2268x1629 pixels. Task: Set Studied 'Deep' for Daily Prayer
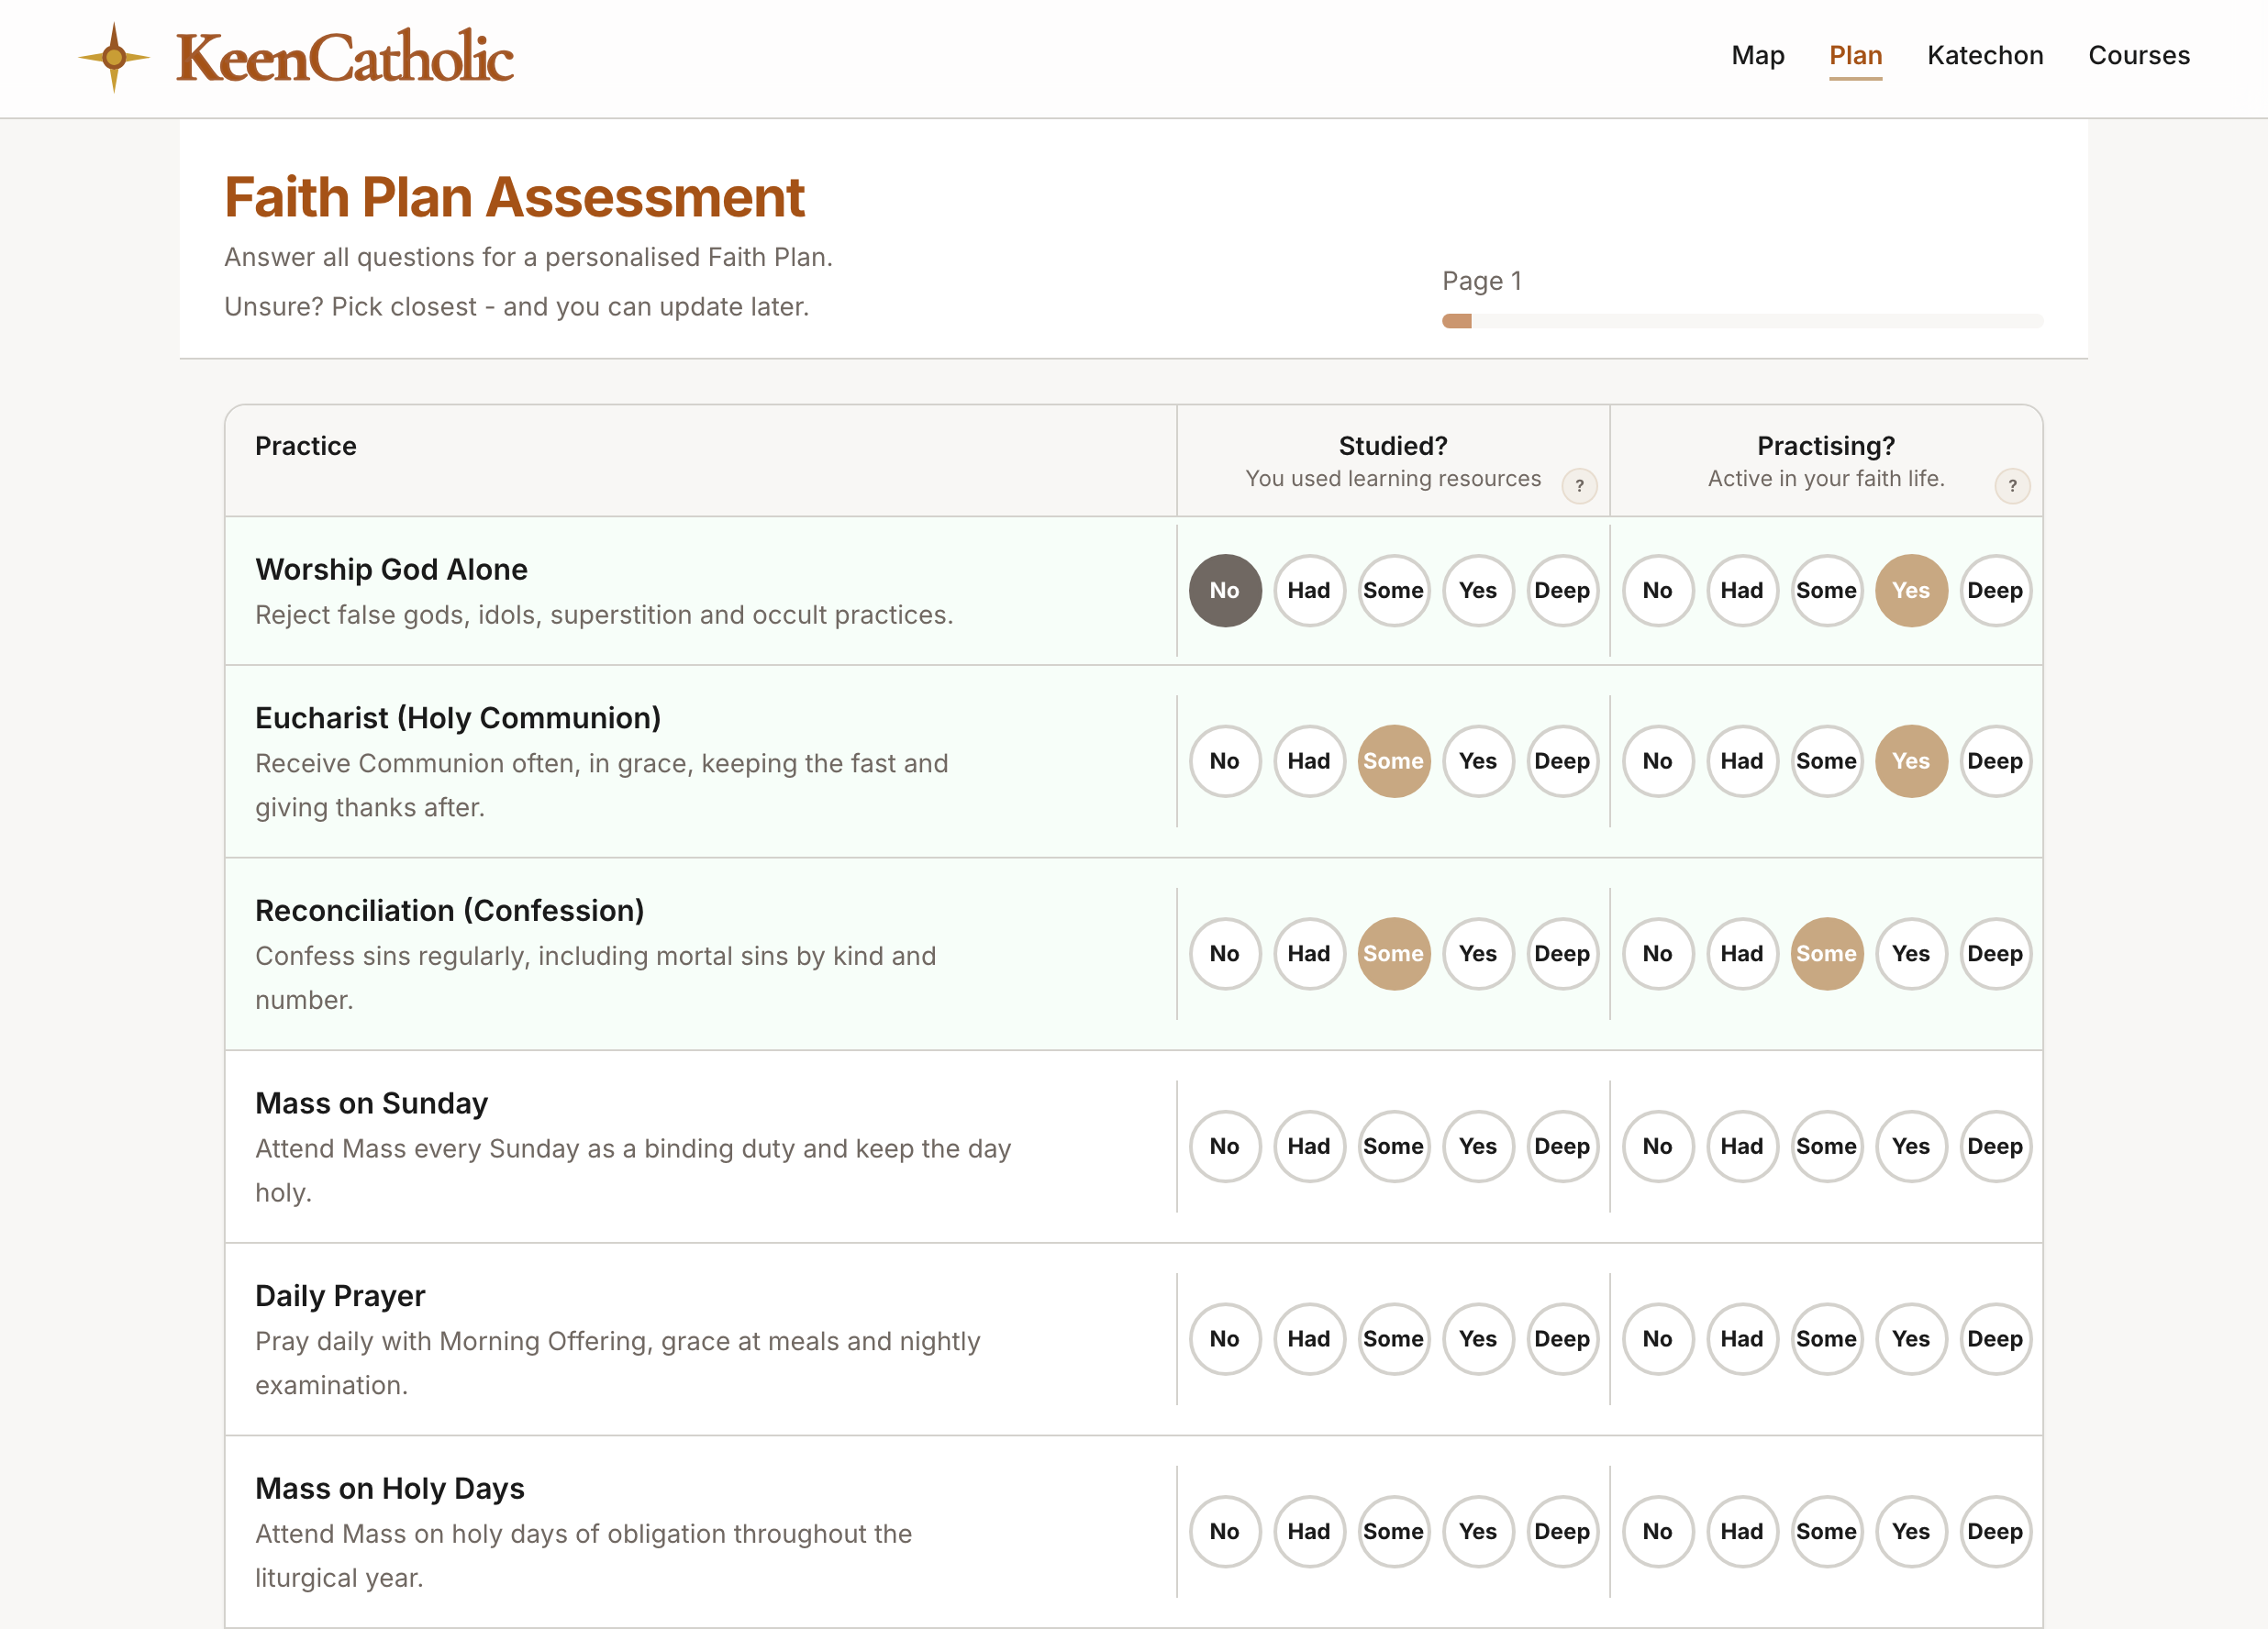pyautogui.click(x=1562, y=1339)
